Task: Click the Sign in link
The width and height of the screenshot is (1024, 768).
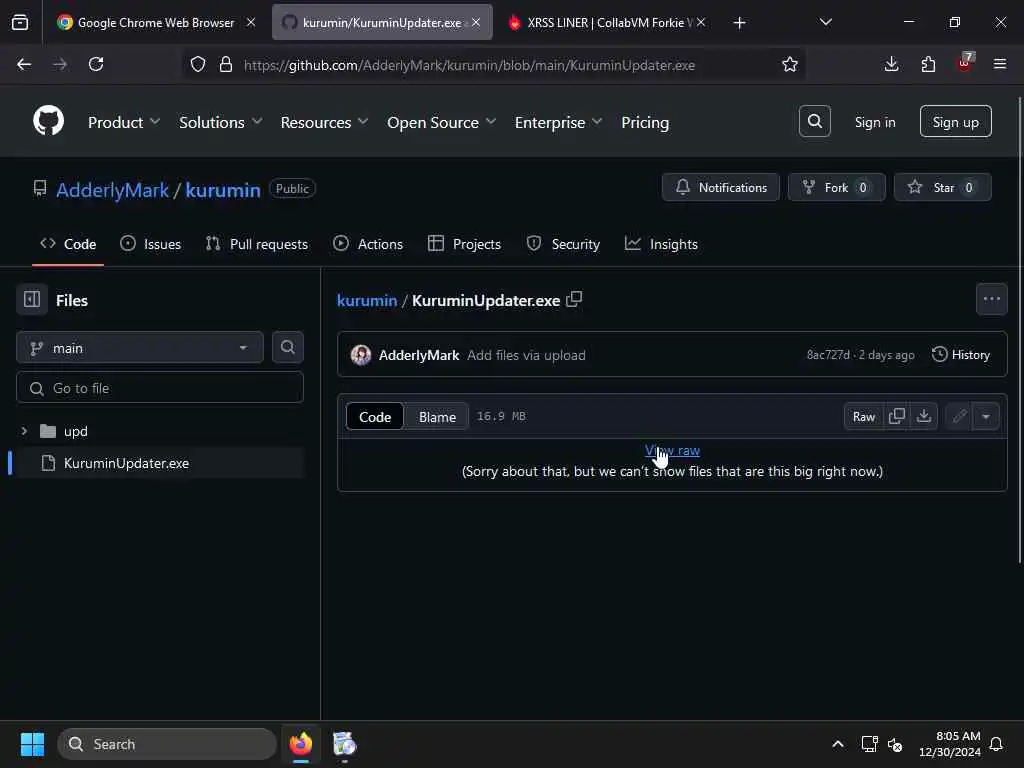Action: 875,122
